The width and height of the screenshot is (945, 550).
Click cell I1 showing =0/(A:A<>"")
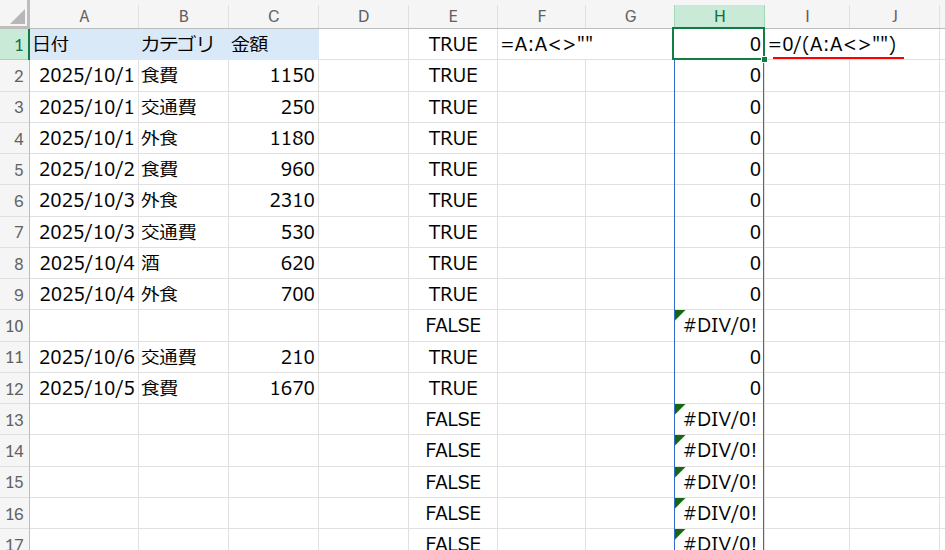pos(806,45)
